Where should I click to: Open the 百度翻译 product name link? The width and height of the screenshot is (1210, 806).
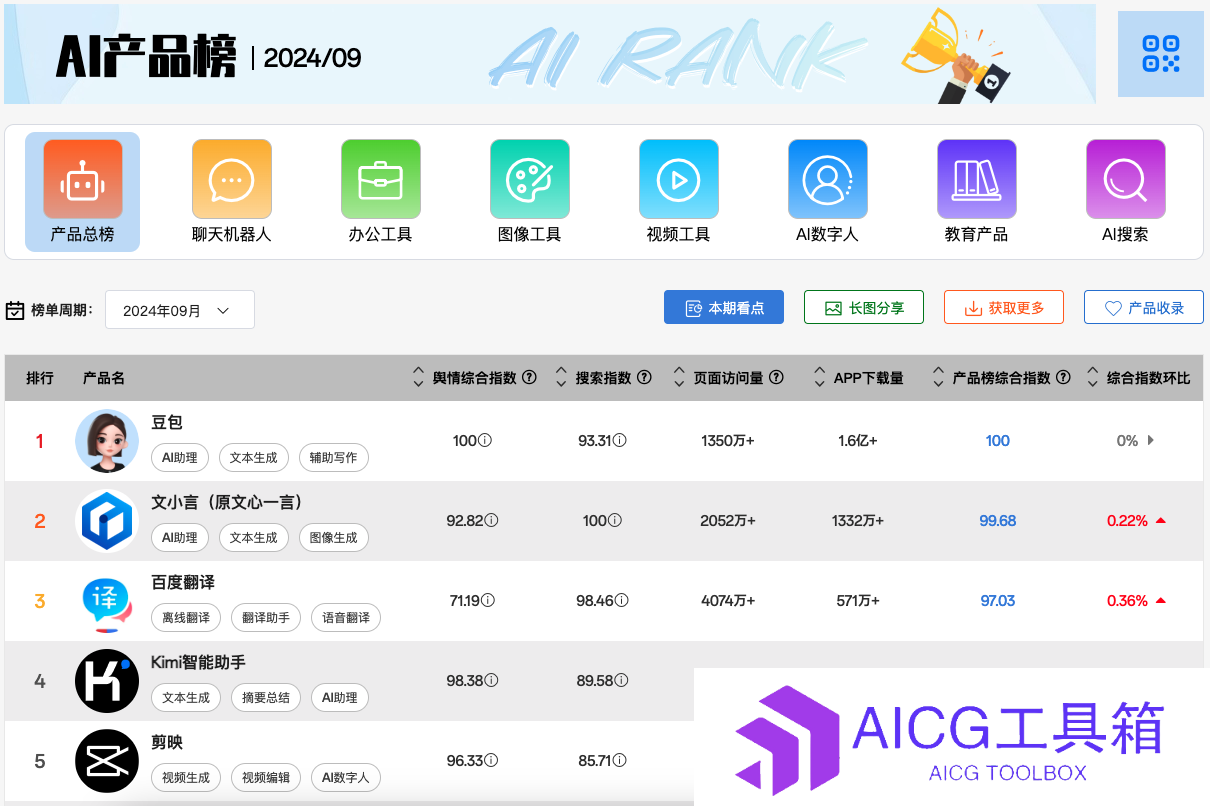pos(183,583)
